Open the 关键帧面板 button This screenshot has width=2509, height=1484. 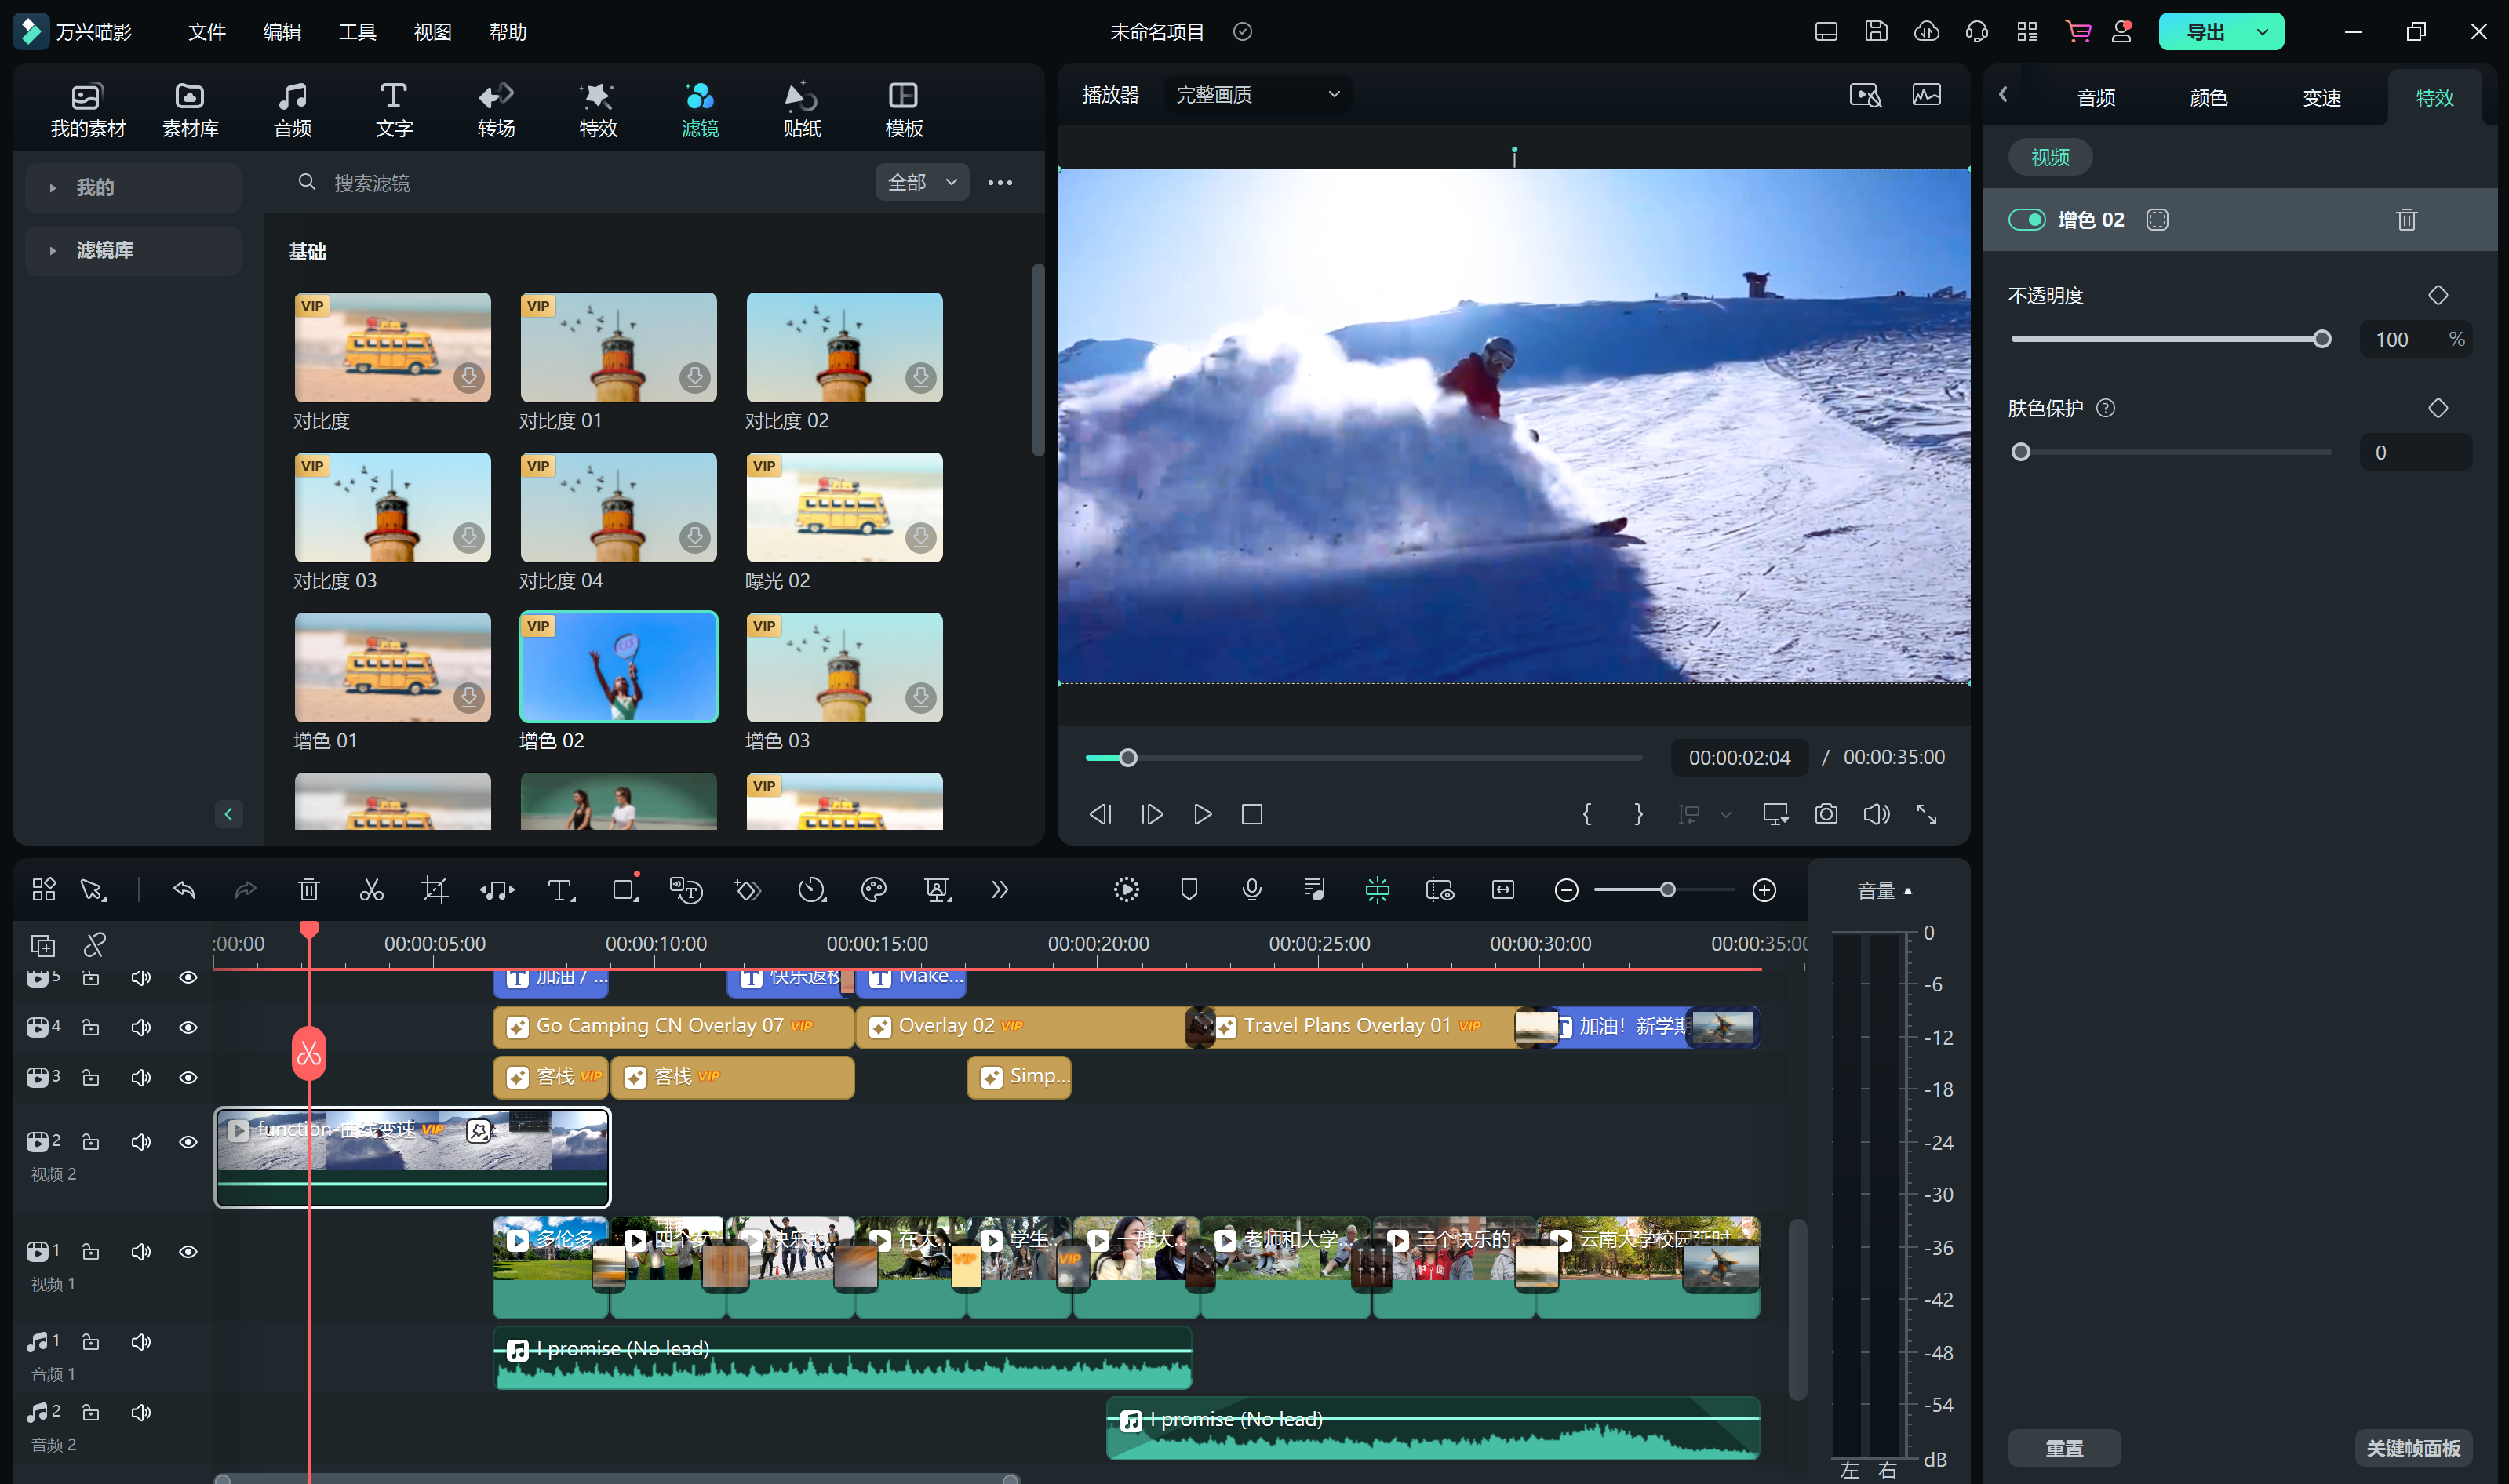[x=2414, y=1447]
